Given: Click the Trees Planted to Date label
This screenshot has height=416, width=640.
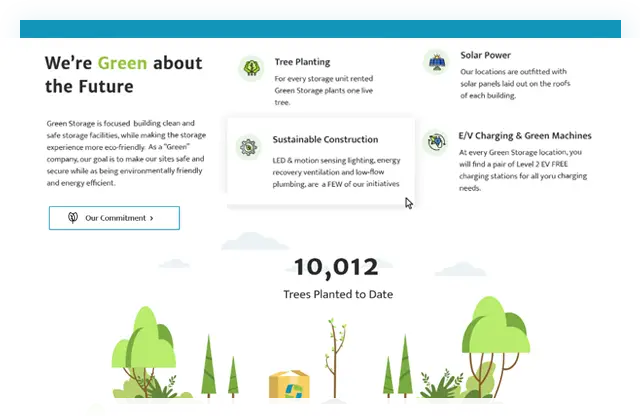Looking at the screenshot, I should coord(338,294).
